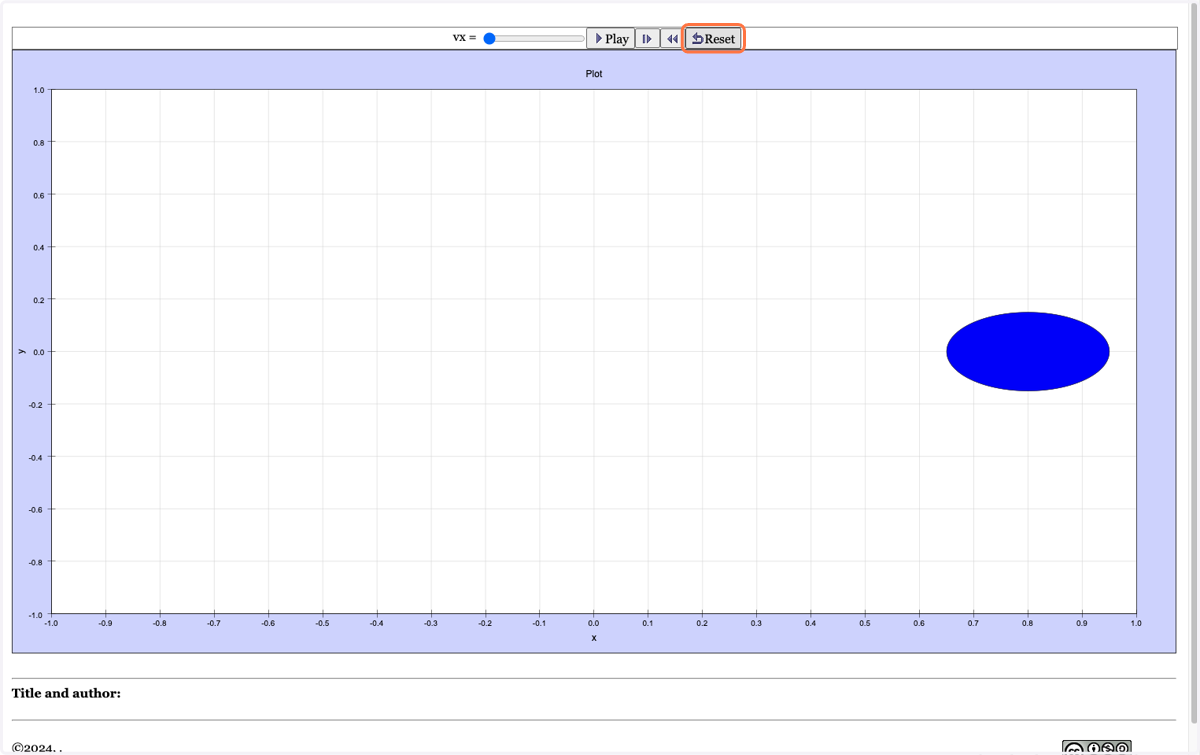Click x-axis tick label 0.5

tap(865, 623)
